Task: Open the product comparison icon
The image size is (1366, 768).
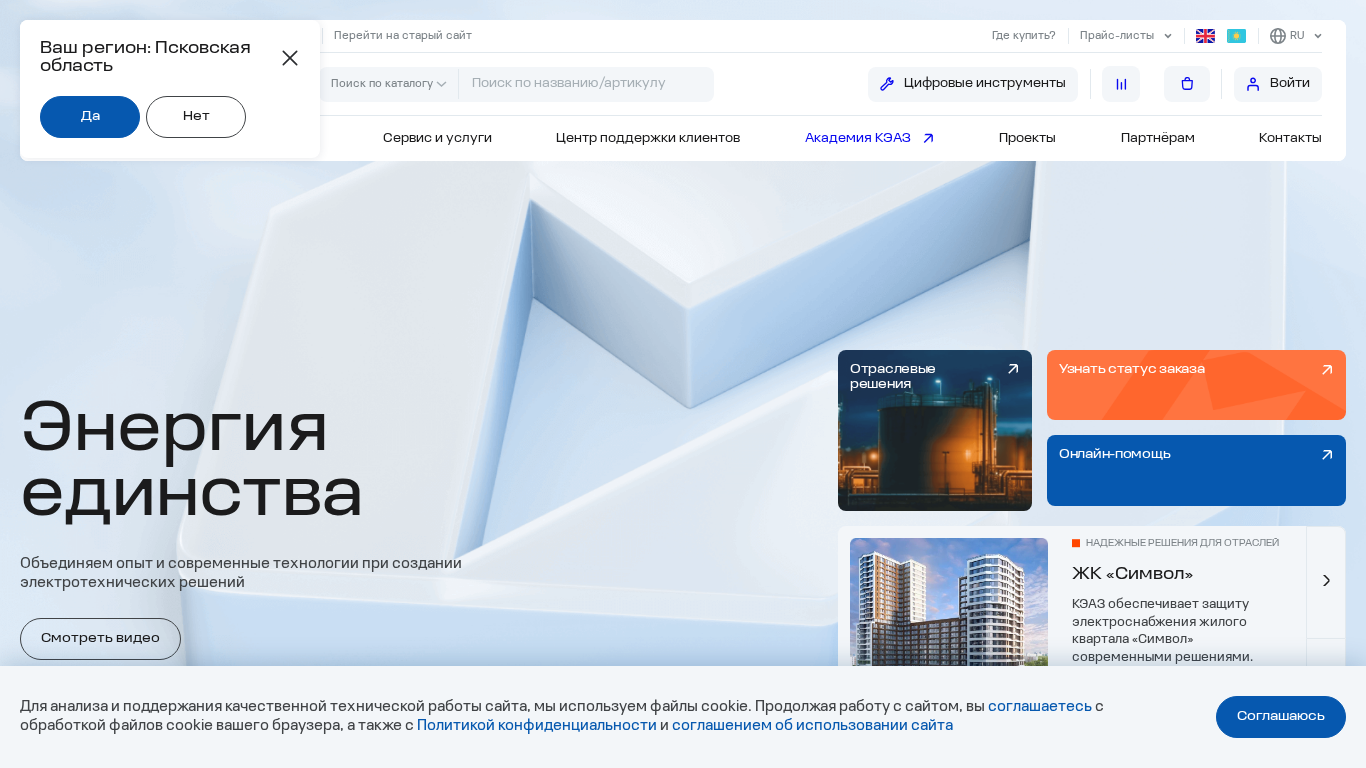Action: pyautogui.click(x=1121, y=84)
